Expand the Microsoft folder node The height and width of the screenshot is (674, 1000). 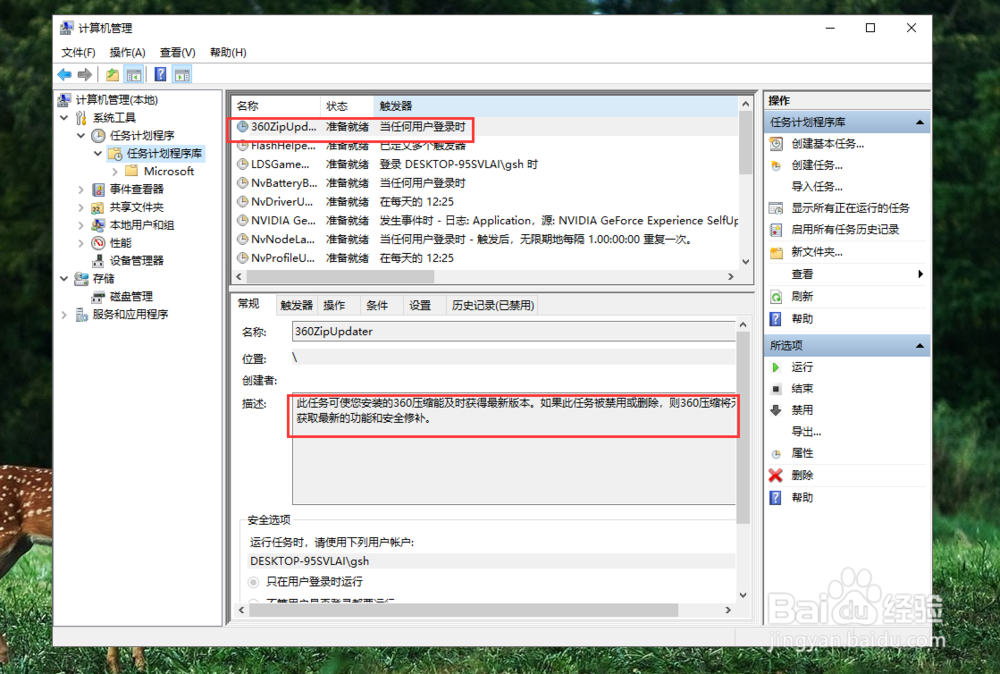tap(115, 172)
